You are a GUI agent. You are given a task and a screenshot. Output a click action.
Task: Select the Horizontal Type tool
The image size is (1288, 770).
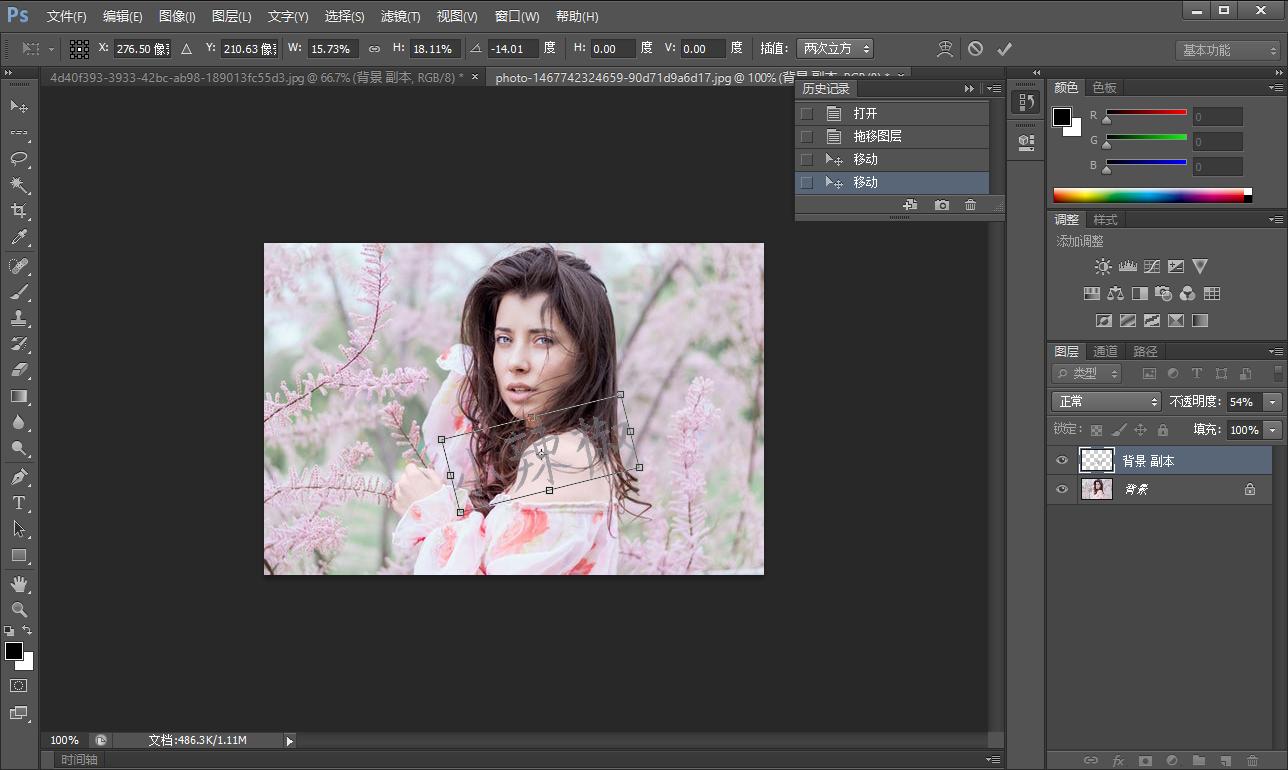coord(19,502)
